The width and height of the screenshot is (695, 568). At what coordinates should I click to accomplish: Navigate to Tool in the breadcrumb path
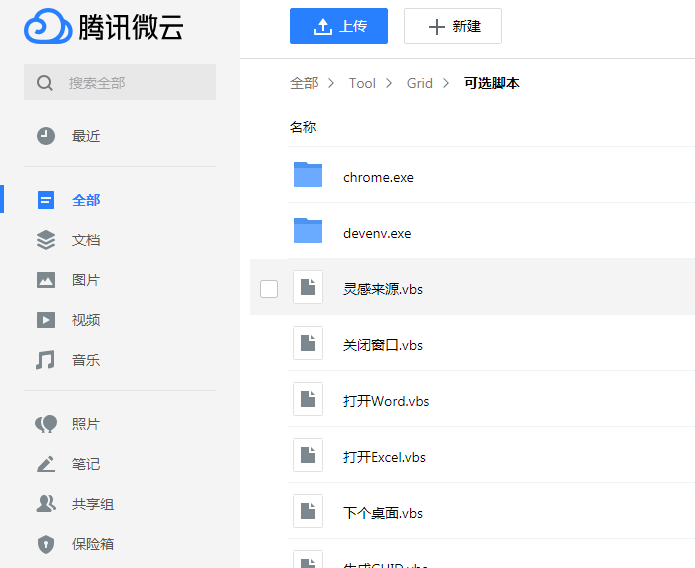coord(362,83)
